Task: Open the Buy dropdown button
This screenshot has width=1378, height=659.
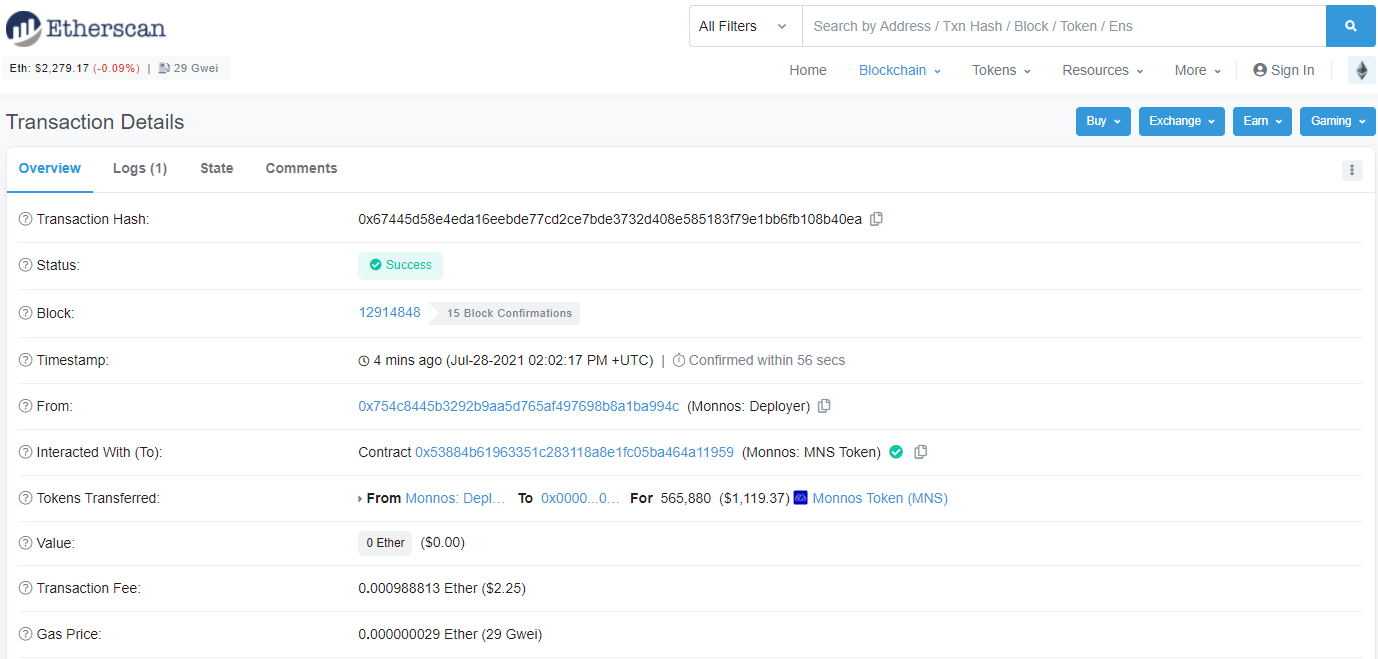Action: pyautogui.click(x=1103, y=121)
